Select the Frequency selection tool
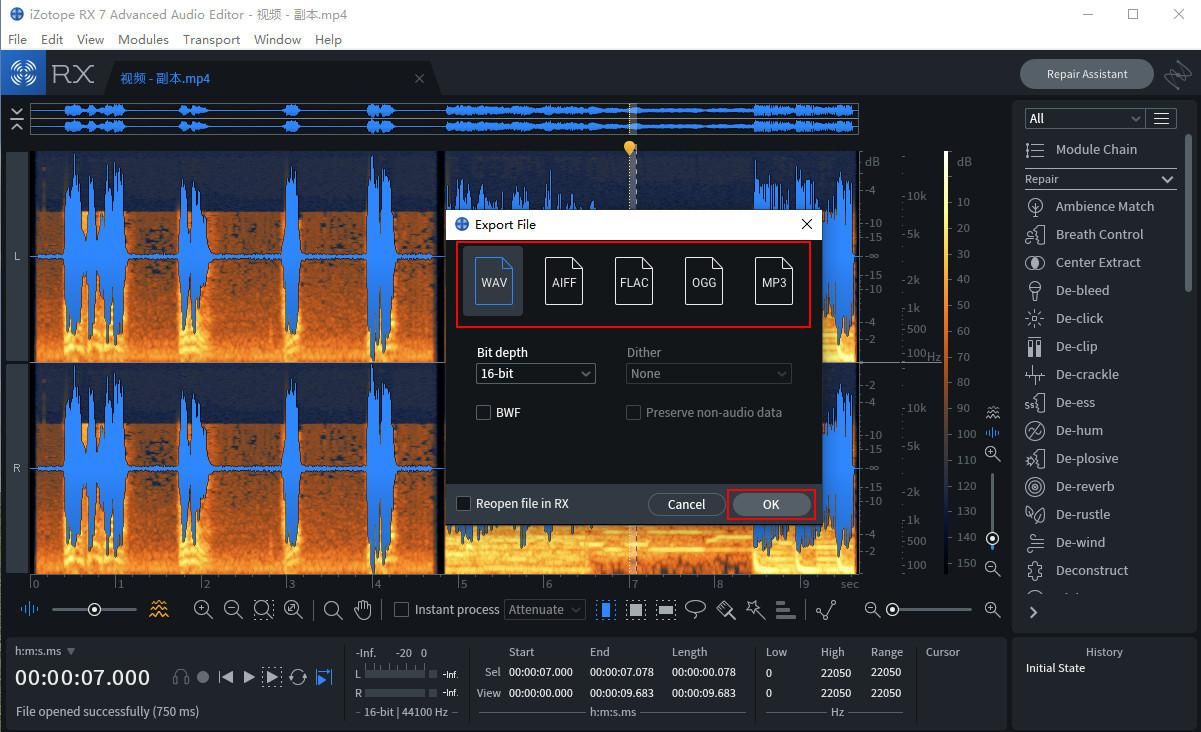 click(666, 609)
